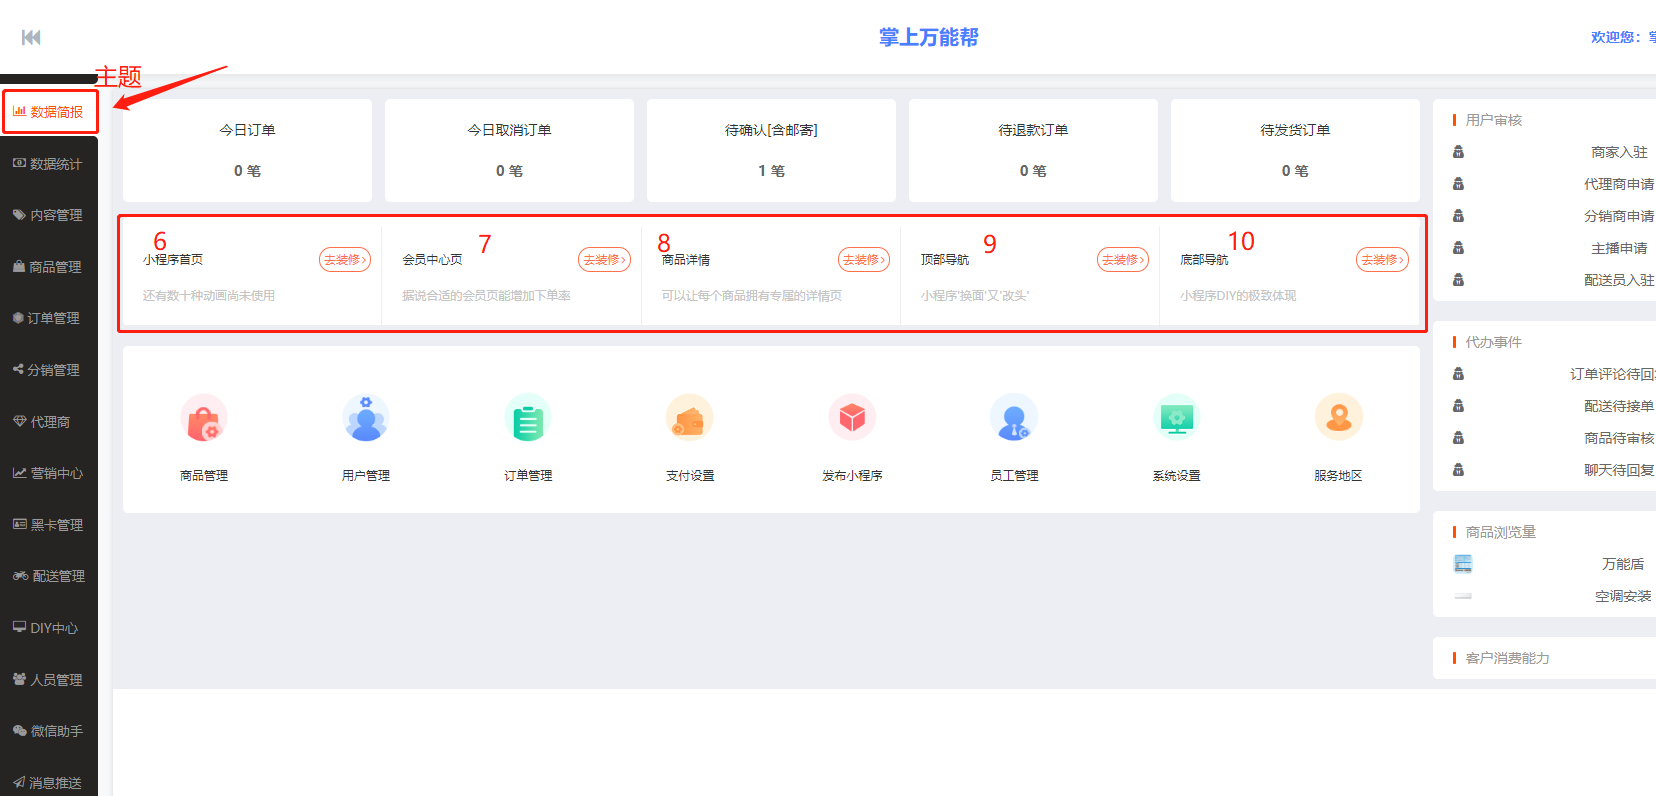
Task: Click 去装修 button for 底部导航
Action: (1382, 260)
